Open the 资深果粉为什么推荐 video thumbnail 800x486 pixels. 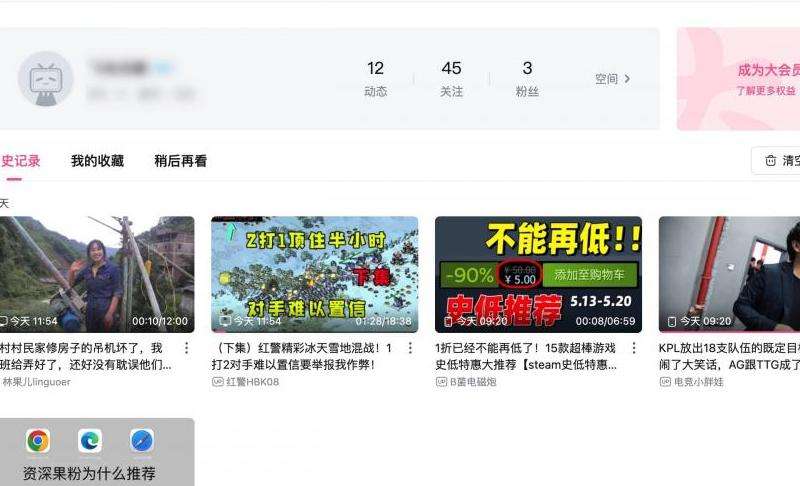(x=97, y=452)
